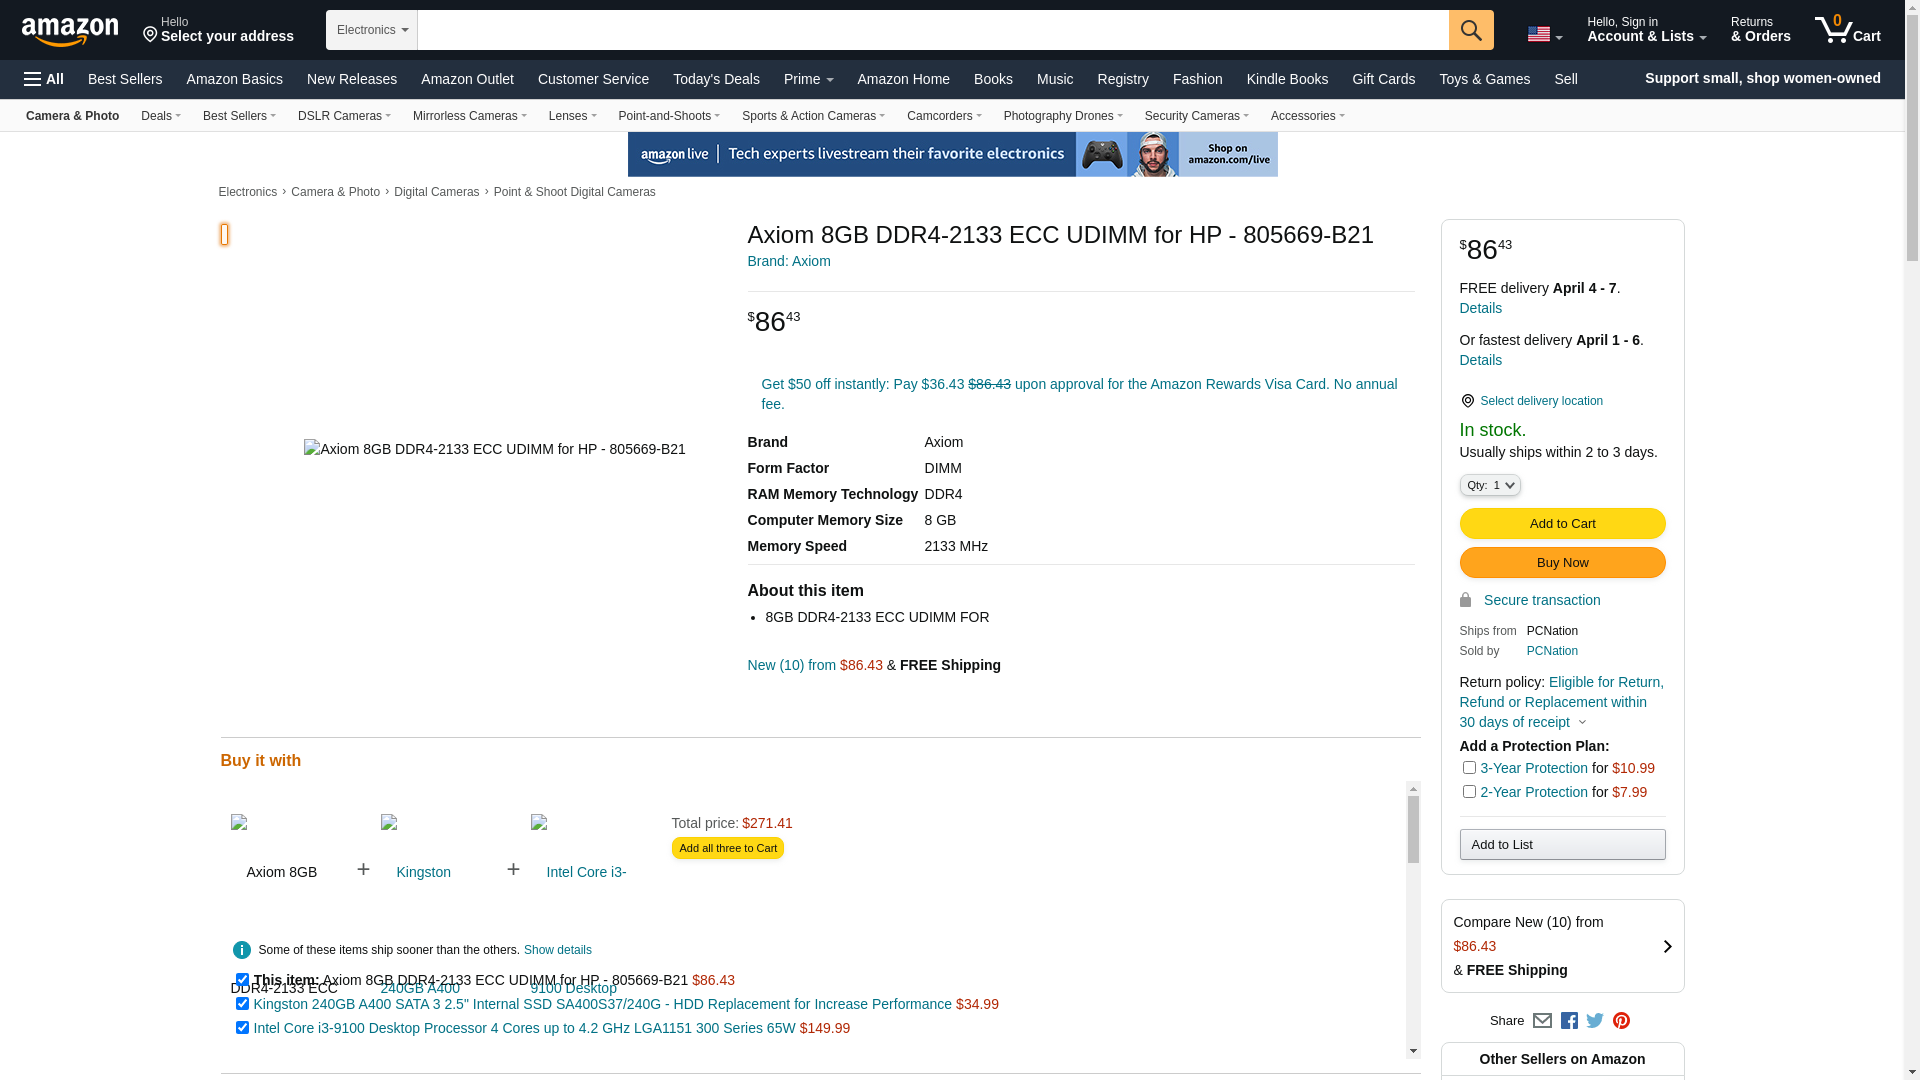Click the Add to Cart button

(1561, 524)
